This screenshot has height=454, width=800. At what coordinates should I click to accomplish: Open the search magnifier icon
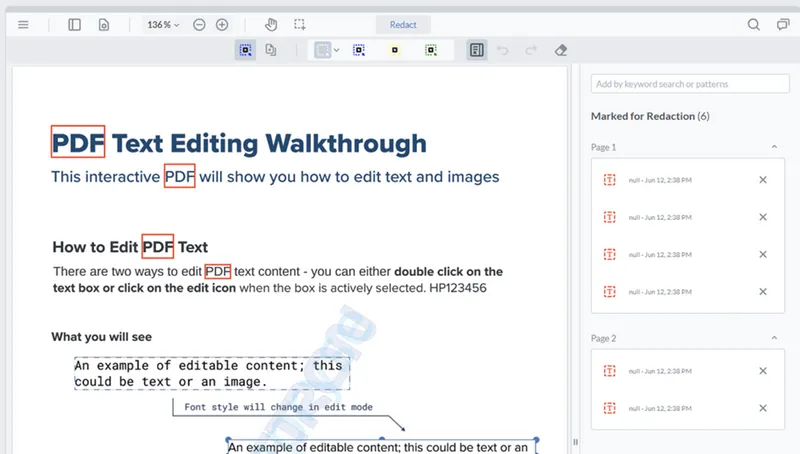coord(754,24)
